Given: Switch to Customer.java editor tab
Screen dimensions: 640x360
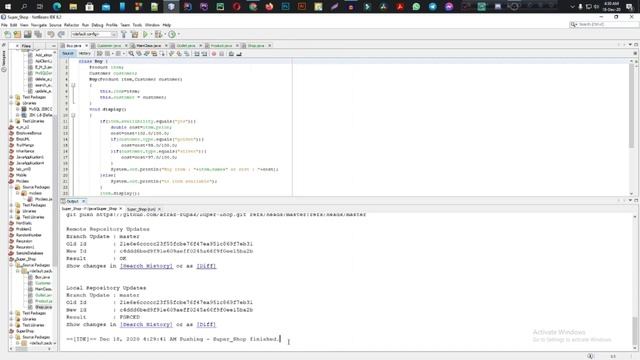Looking at the screenshot, I should coord(109,46).
